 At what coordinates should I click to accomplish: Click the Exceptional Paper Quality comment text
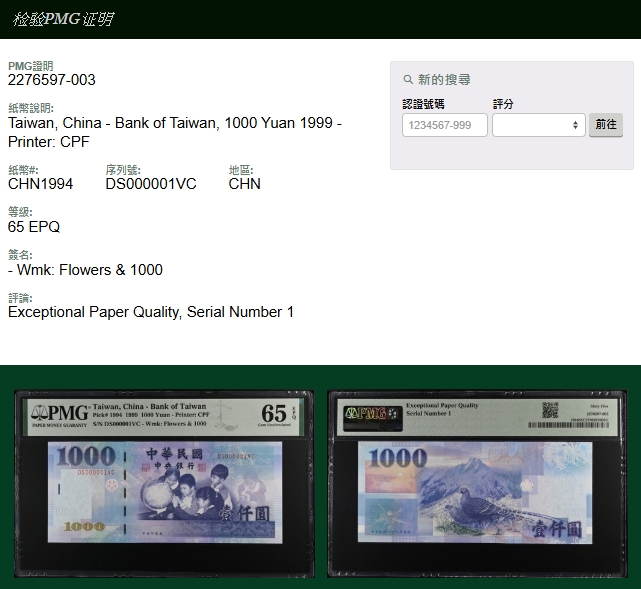click(x=151, y=312)
